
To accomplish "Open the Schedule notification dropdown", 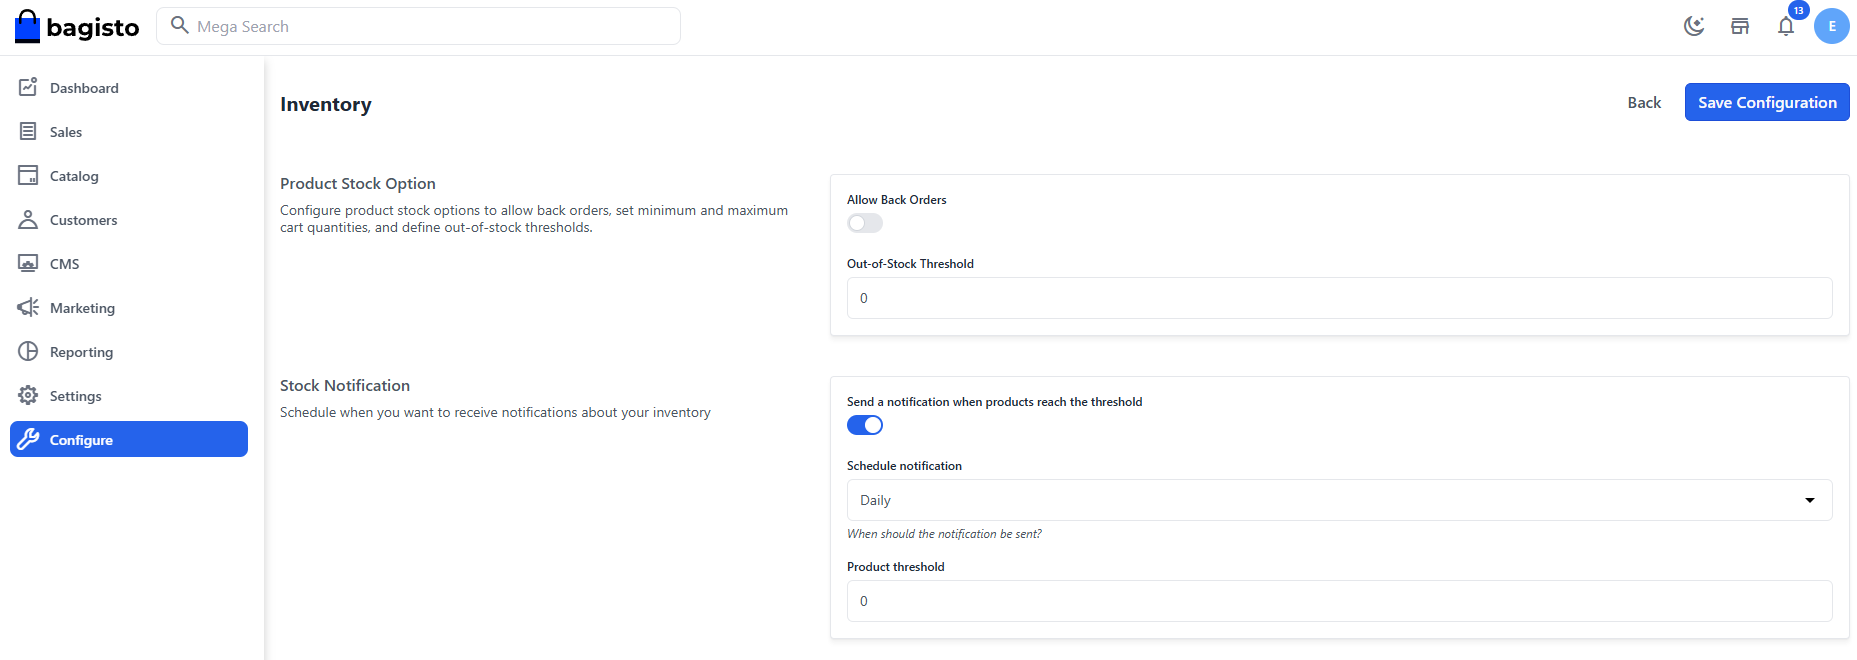I will (x=1338, y=500).
